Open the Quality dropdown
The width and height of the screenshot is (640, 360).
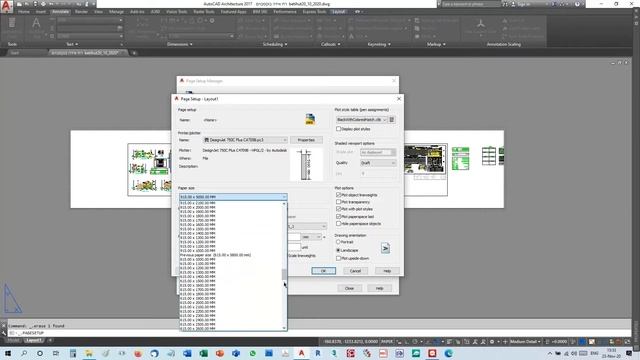[x=378, y=163]
